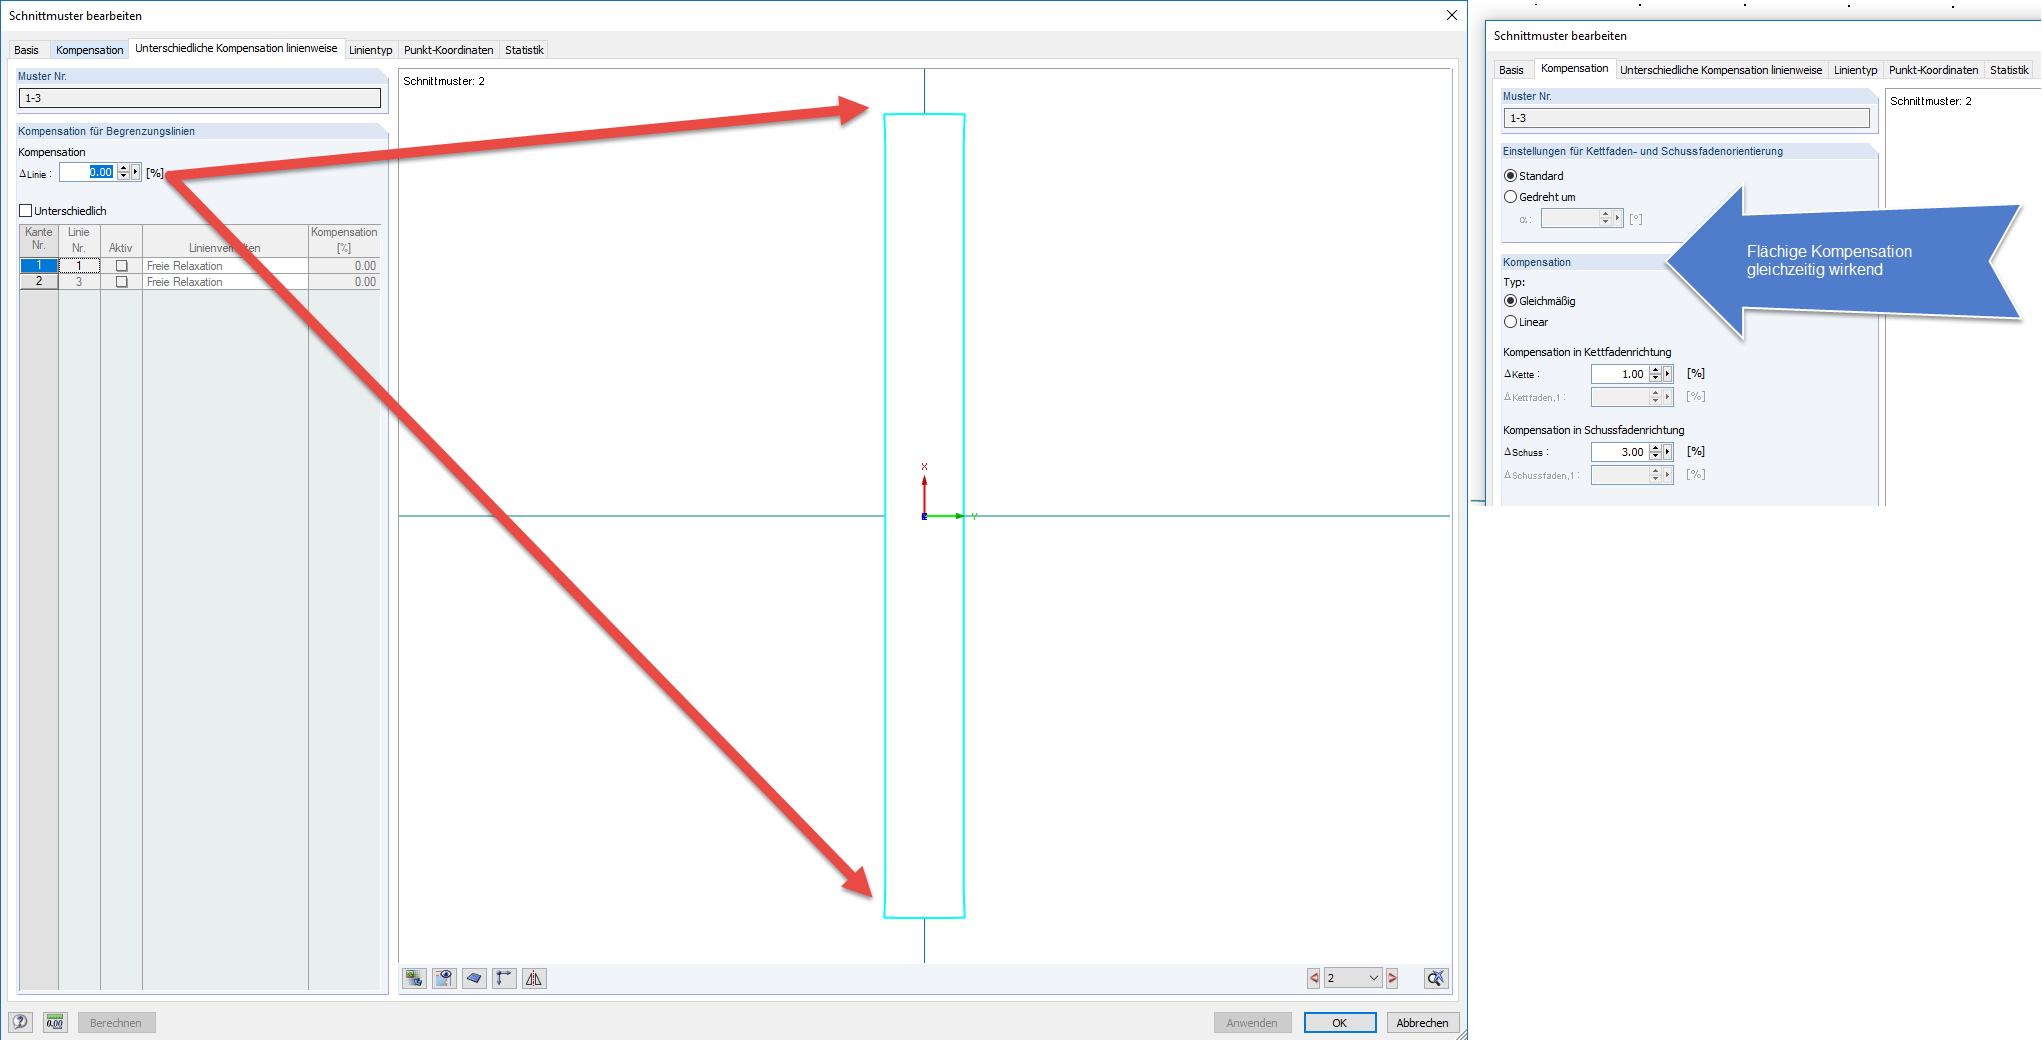Click Linie Nr. cell with value 3
The image size is (2042, 1040).
click(x=79, y=282)
